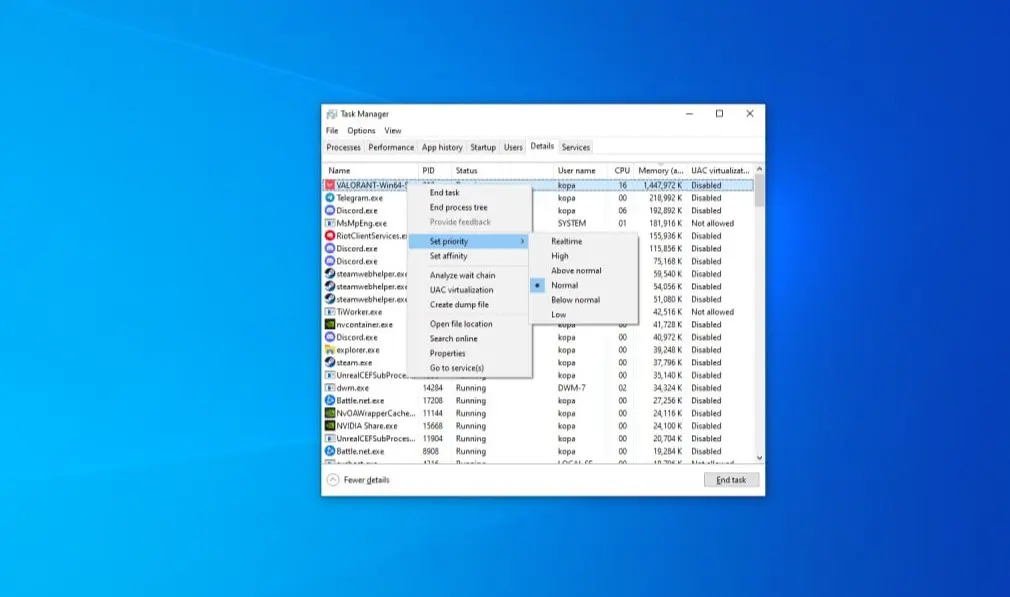Open the Services tab

576,147
